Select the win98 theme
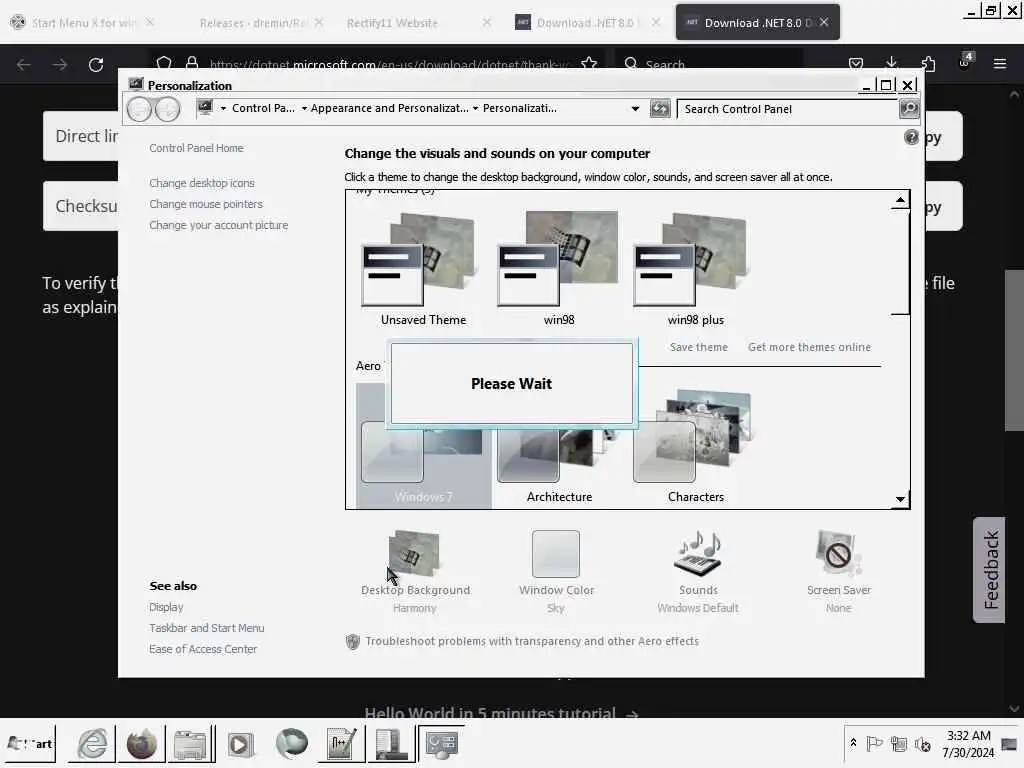 coord(559,270)
